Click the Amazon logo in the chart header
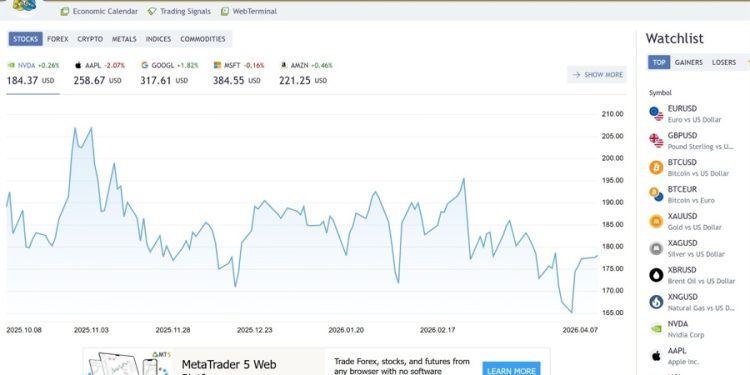Viewport: 750px width, 375px height. click(284, 66)
